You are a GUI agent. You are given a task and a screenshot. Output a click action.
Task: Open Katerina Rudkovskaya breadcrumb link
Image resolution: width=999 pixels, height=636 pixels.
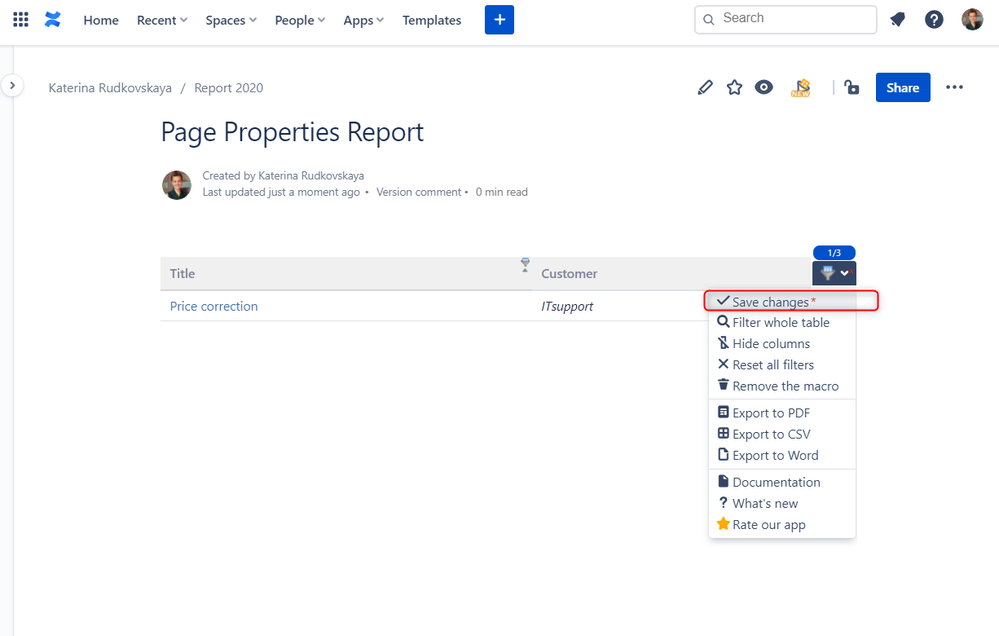tap(110, 88)
